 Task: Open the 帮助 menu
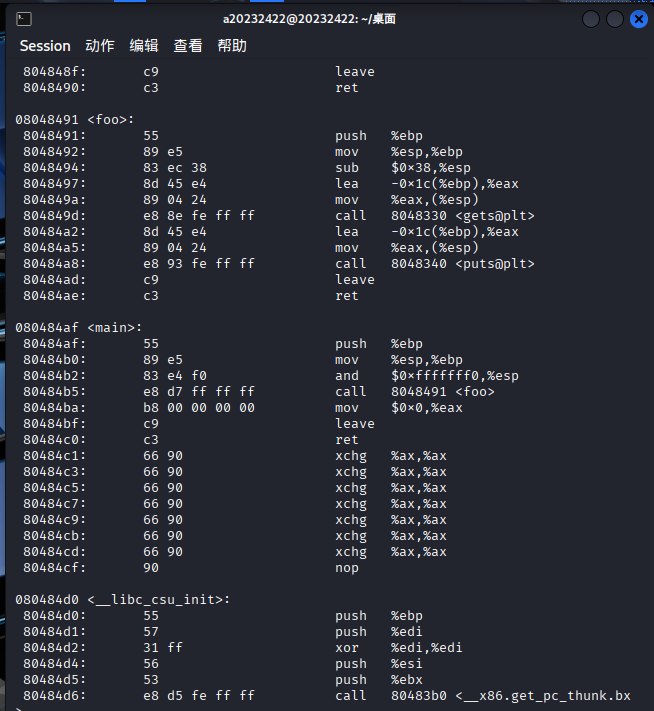tap(232, 46)
